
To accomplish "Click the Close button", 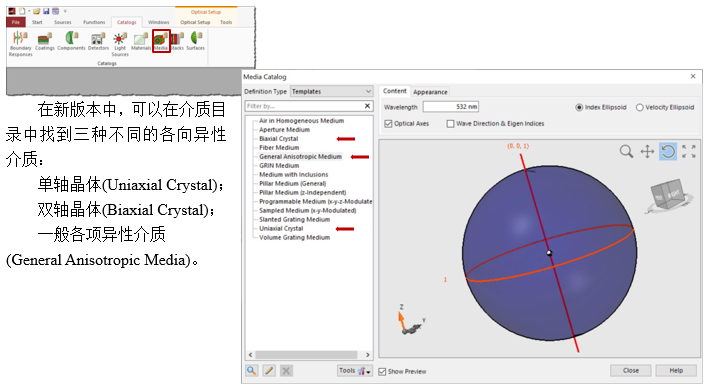I will pyautogui.click(x=631, y=371).
